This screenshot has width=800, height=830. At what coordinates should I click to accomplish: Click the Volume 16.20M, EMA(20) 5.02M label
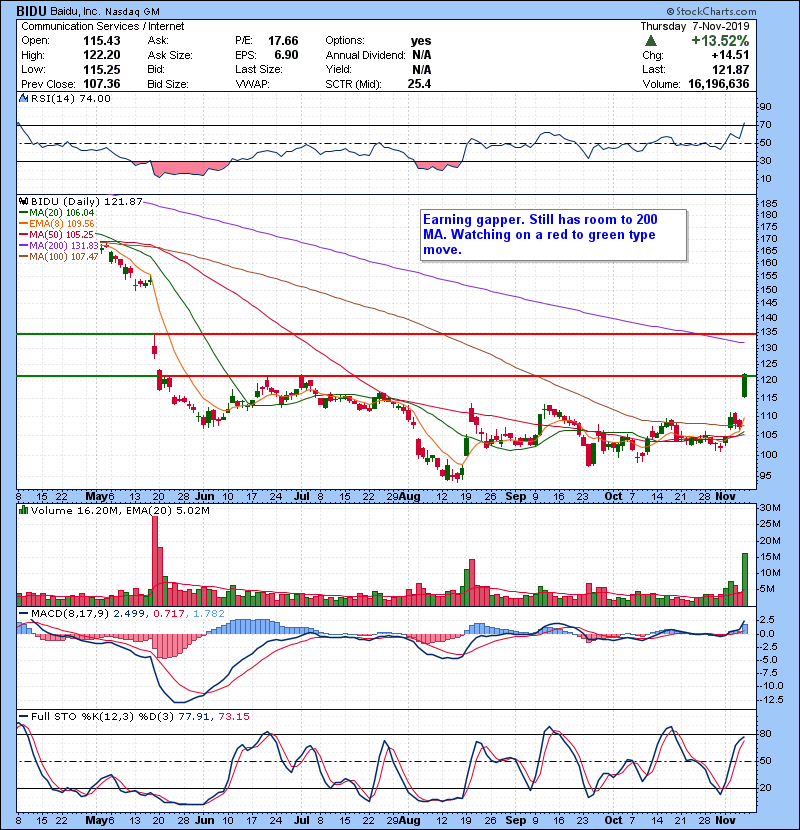120,510
